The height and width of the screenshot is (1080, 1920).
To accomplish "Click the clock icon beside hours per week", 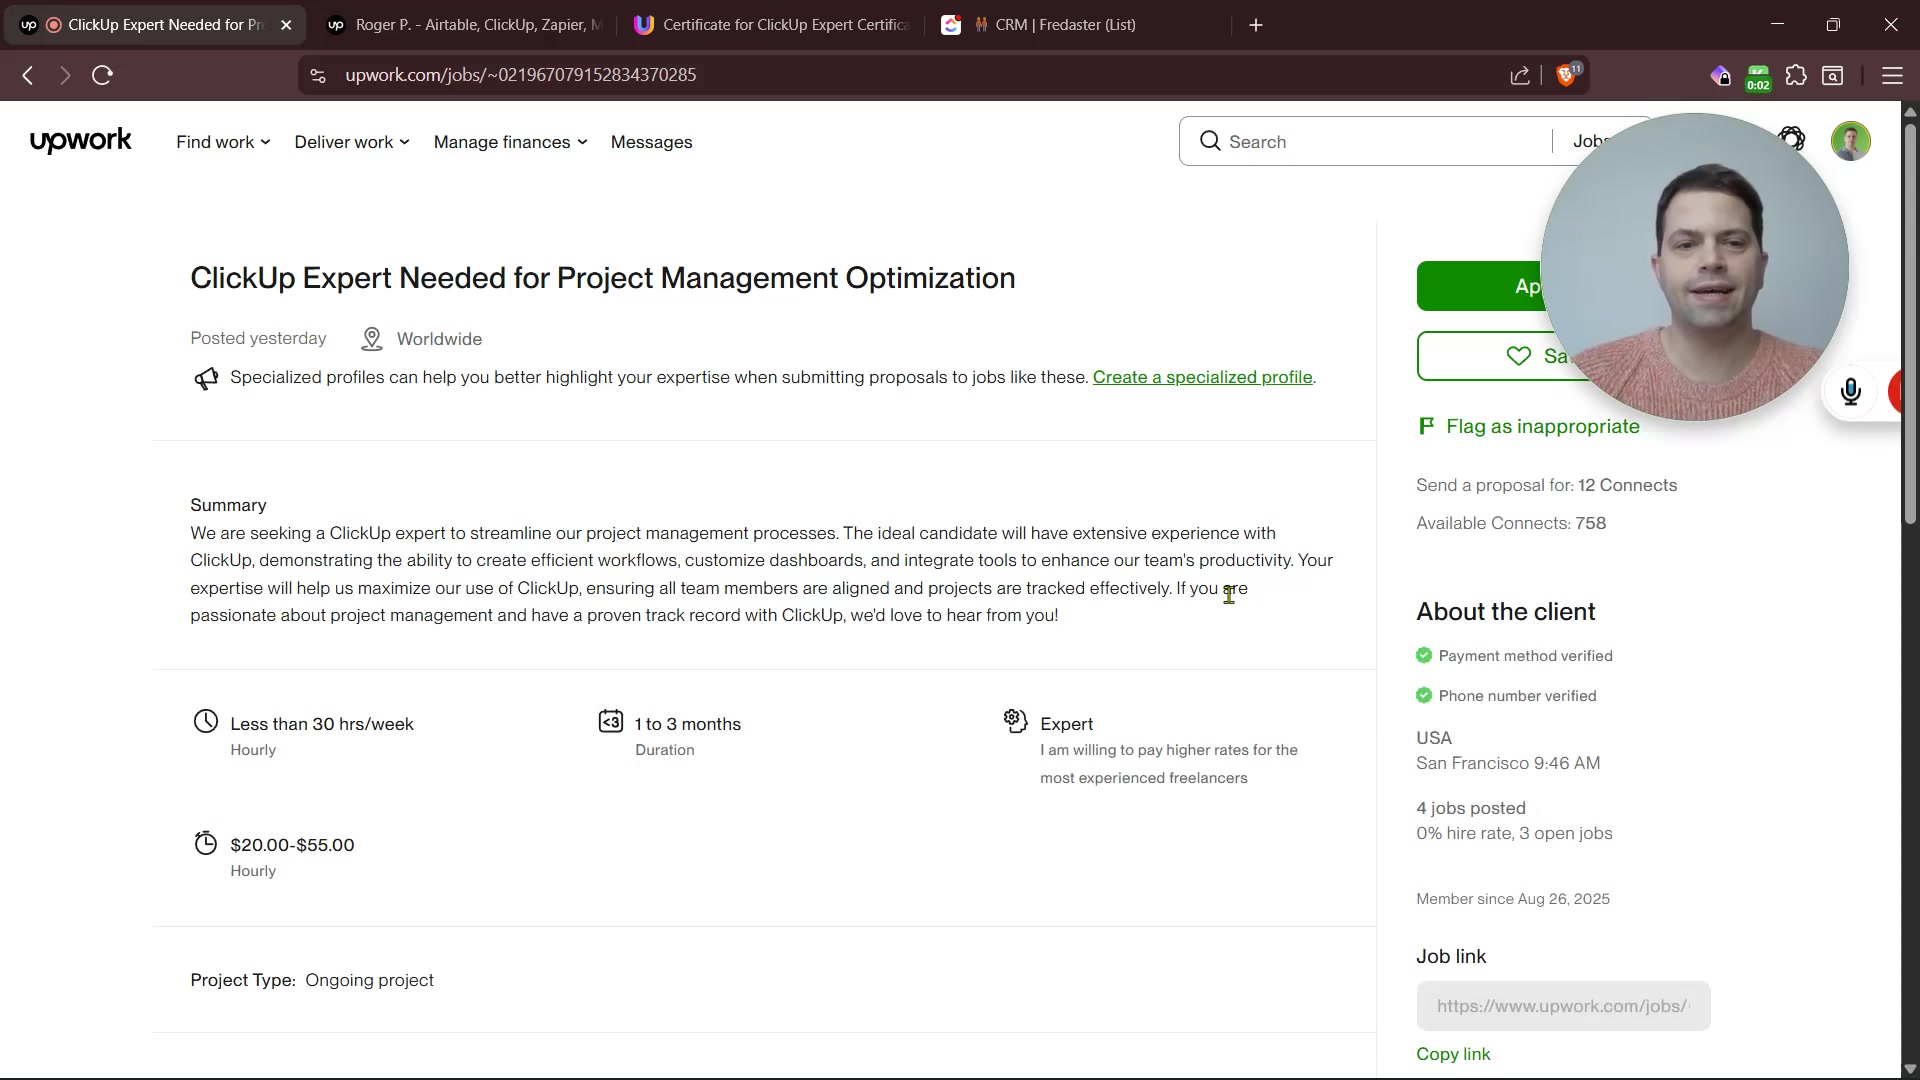I will [206, 722].
